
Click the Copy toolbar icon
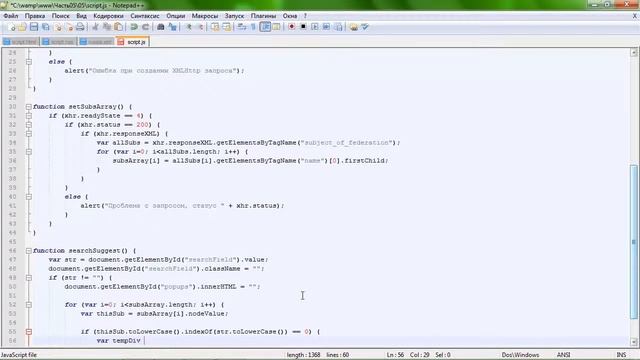(107, 27)
